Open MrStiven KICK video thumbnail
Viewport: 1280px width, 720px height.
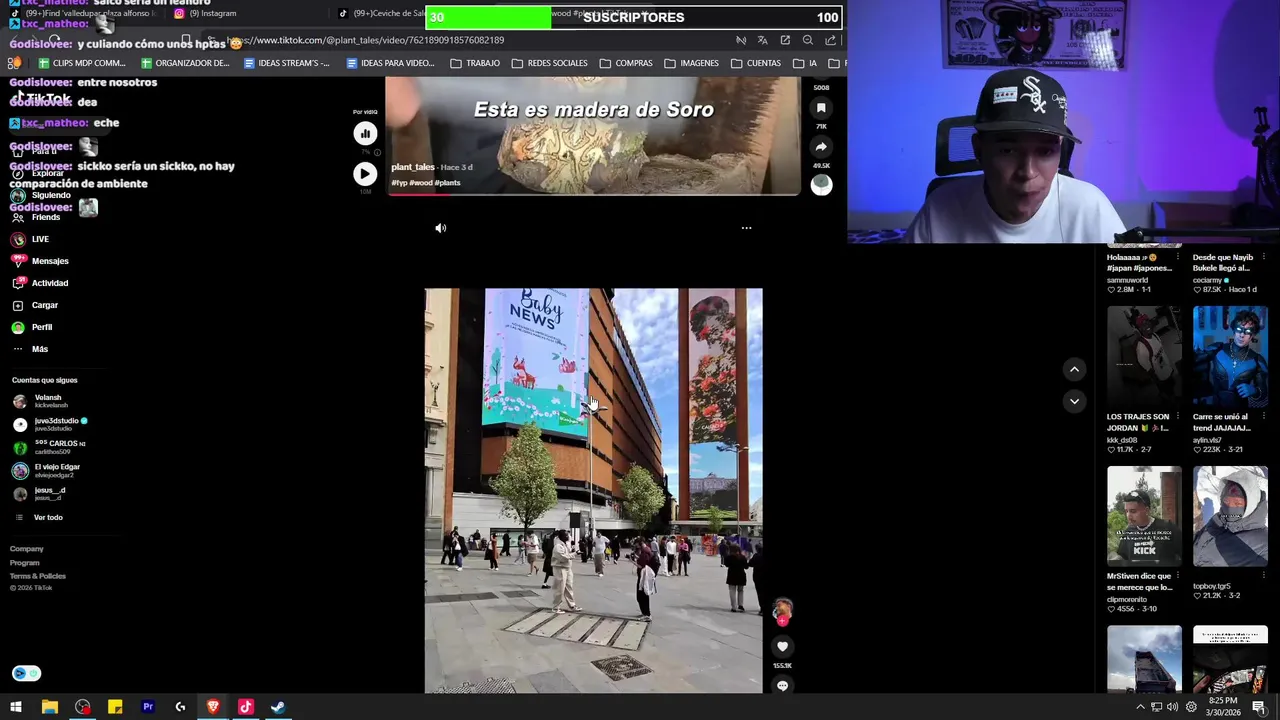click(x=1144, y=516)
